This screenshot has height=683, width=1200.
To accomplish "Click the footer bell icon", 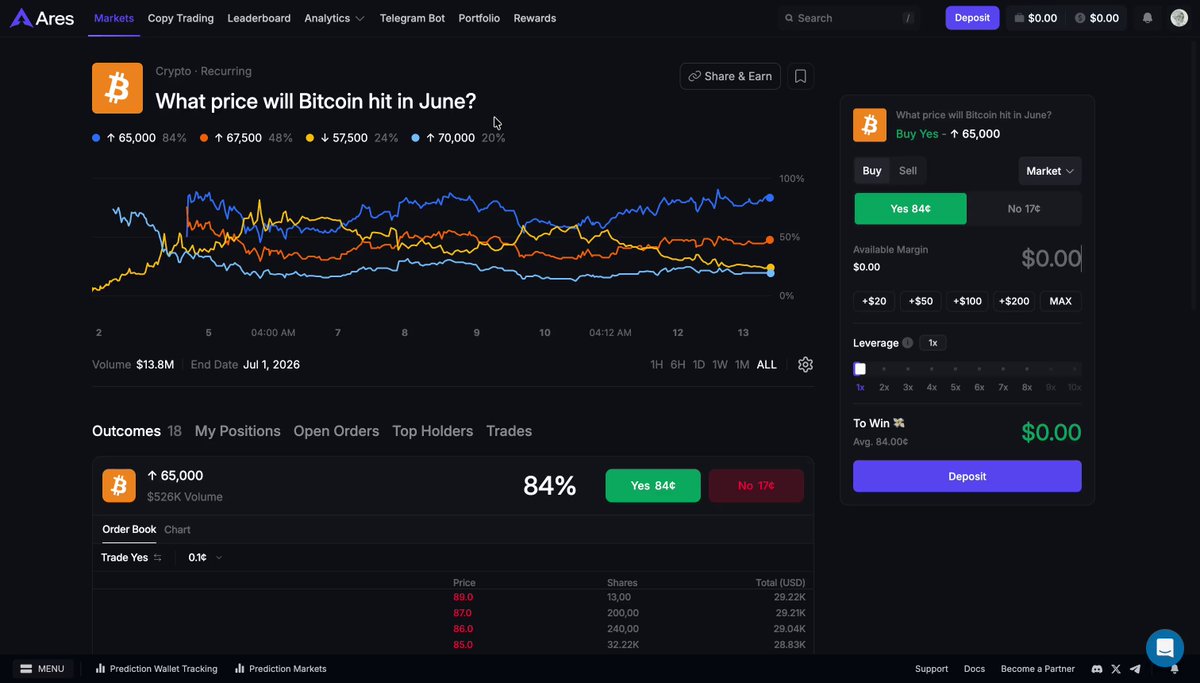I will 1174,669.
